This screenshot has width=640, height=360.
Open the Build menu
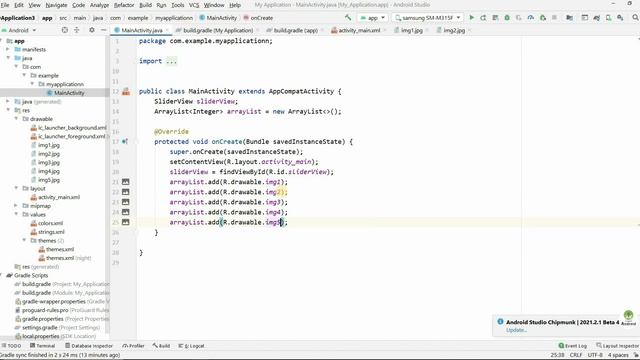145,5
